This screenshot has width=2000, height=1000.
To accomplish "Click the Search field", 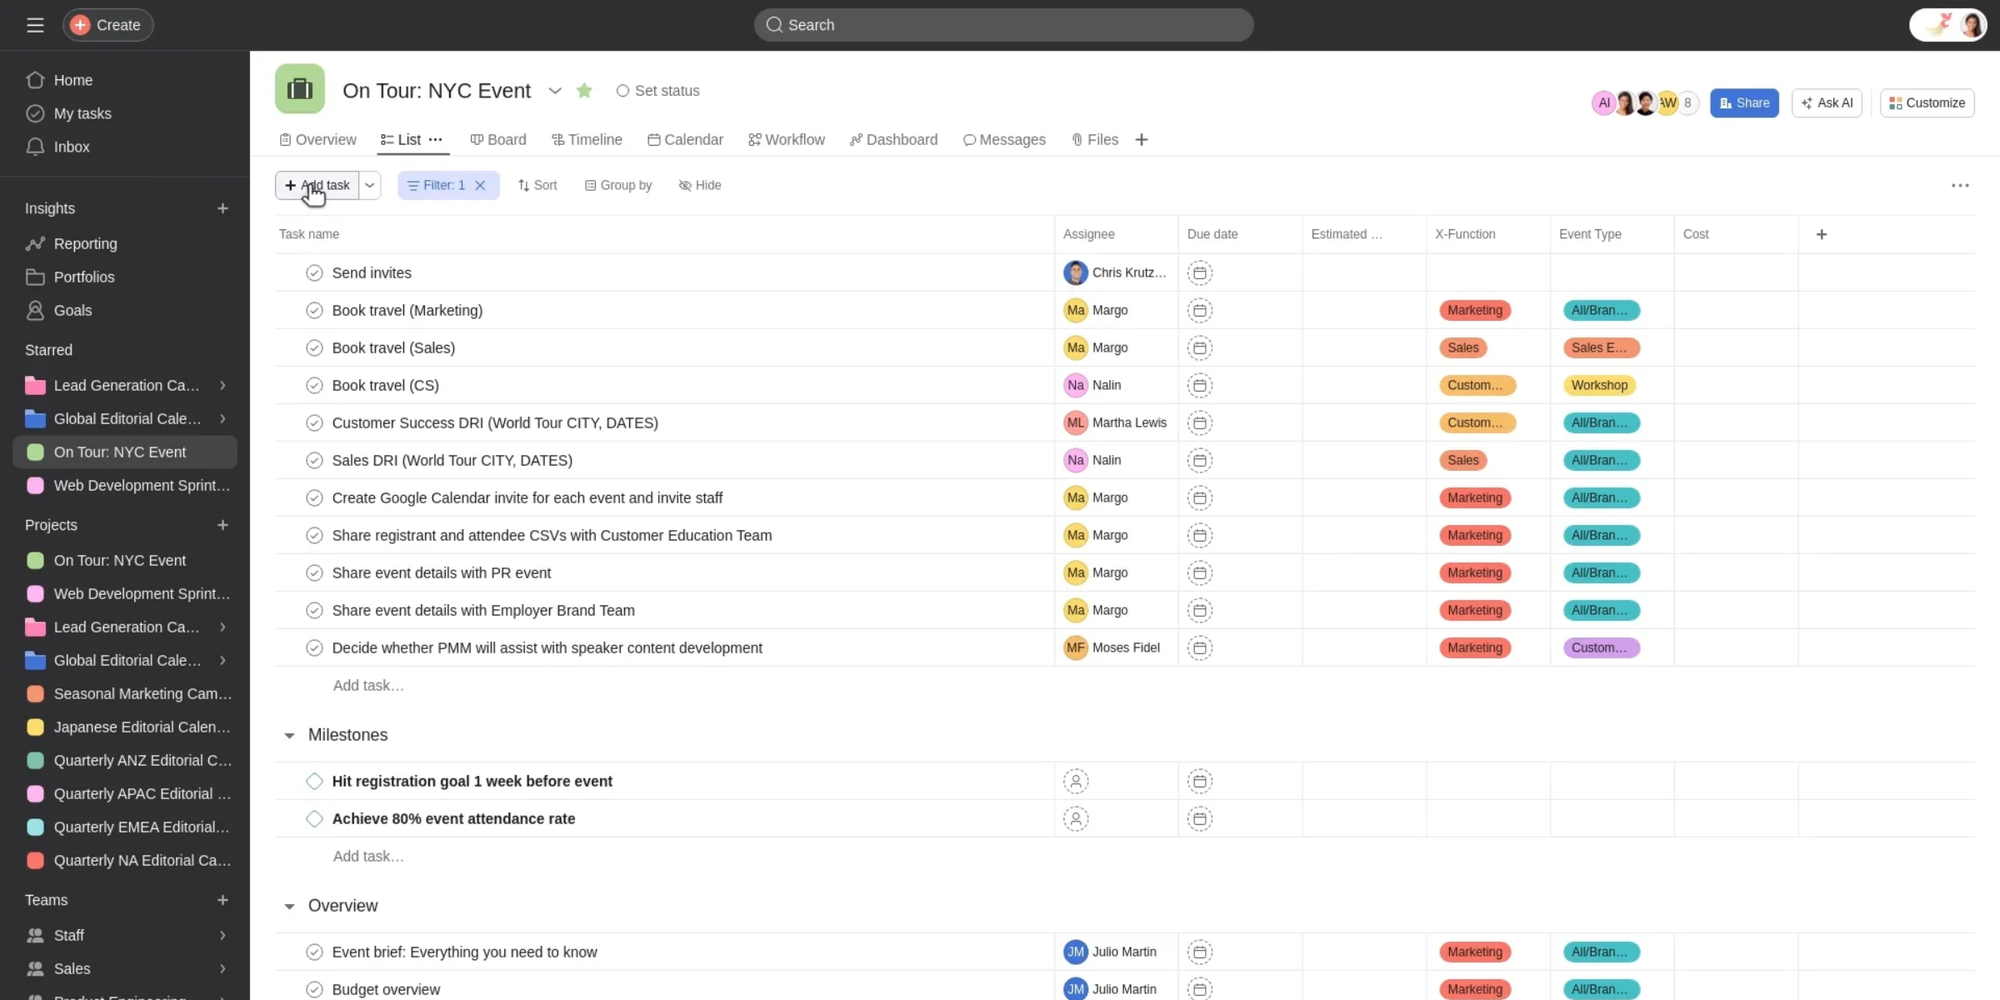I will [1002, 24].
